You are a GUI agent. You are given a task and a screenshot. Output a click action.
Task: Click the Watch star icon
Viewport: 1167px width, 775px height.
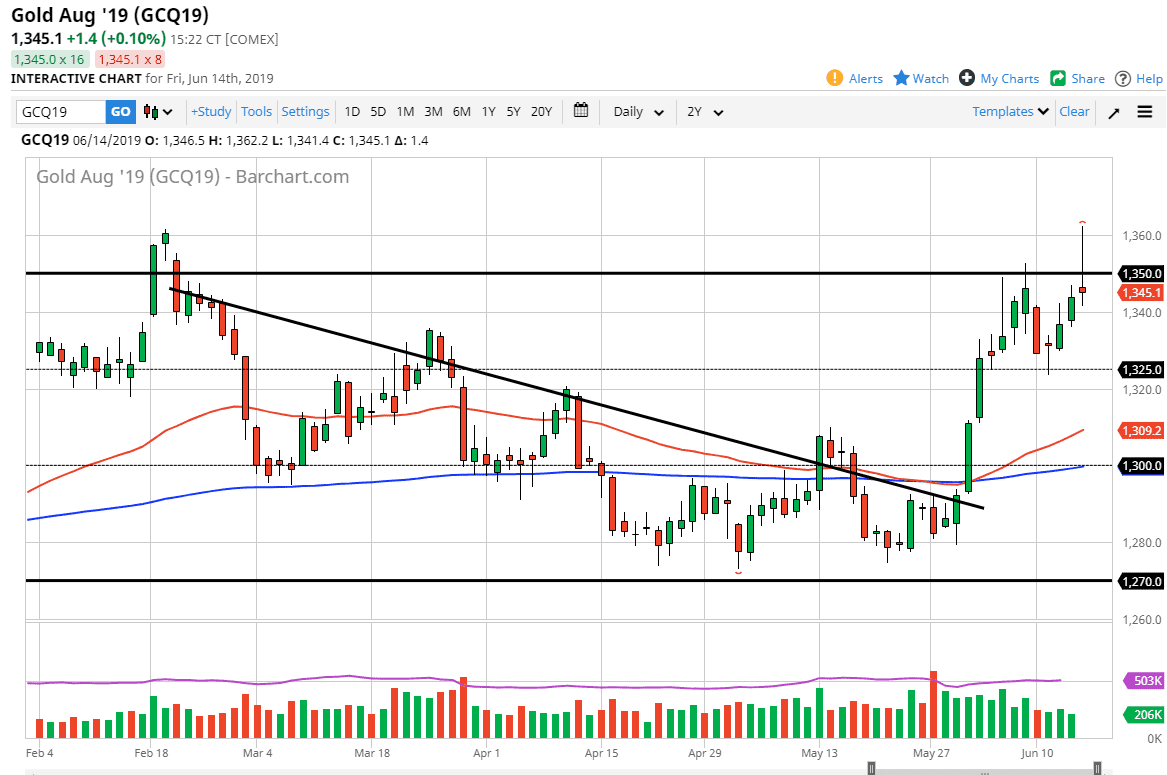point(900,78)
